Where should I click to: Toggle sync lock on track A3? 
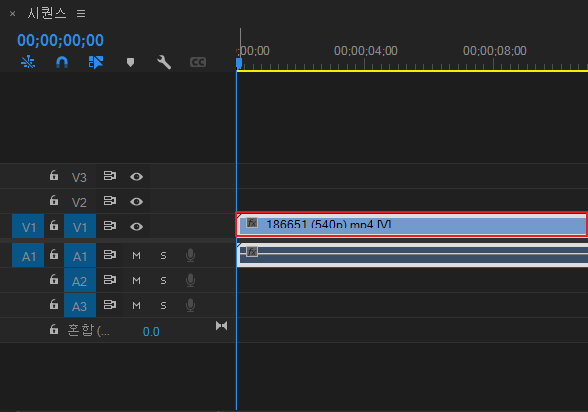(x=110, y=305)
